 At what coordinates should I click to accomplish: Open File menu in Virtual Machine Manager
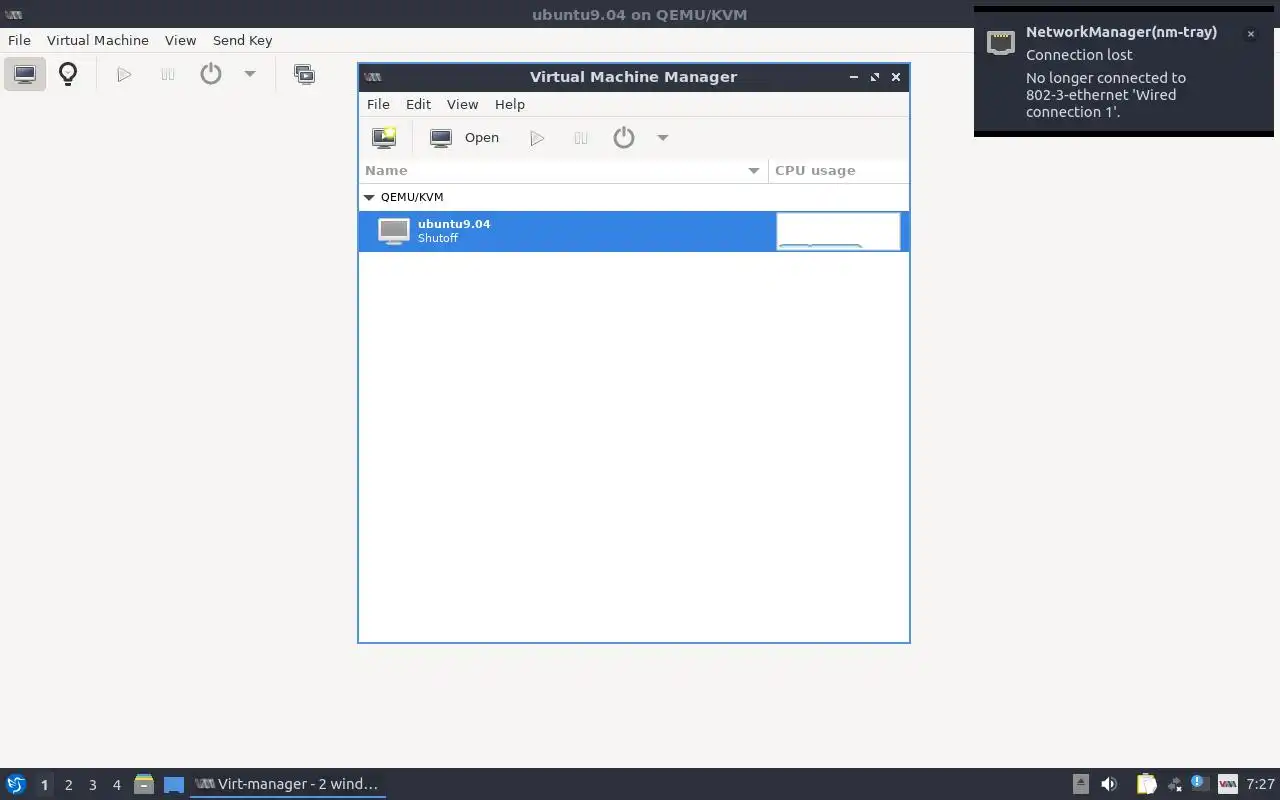pos(378,104)
